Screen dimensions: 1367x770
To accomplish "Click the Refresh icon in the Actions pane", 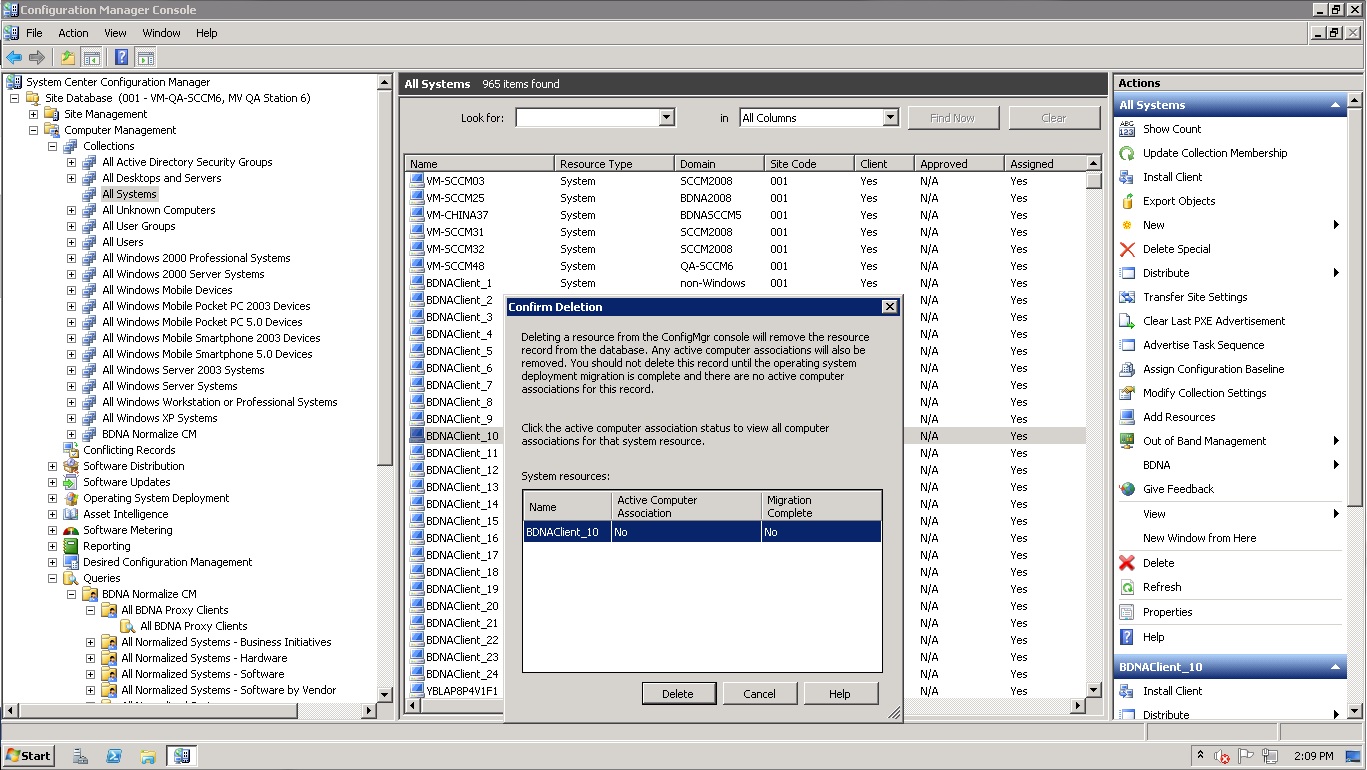I will 1127,587.
